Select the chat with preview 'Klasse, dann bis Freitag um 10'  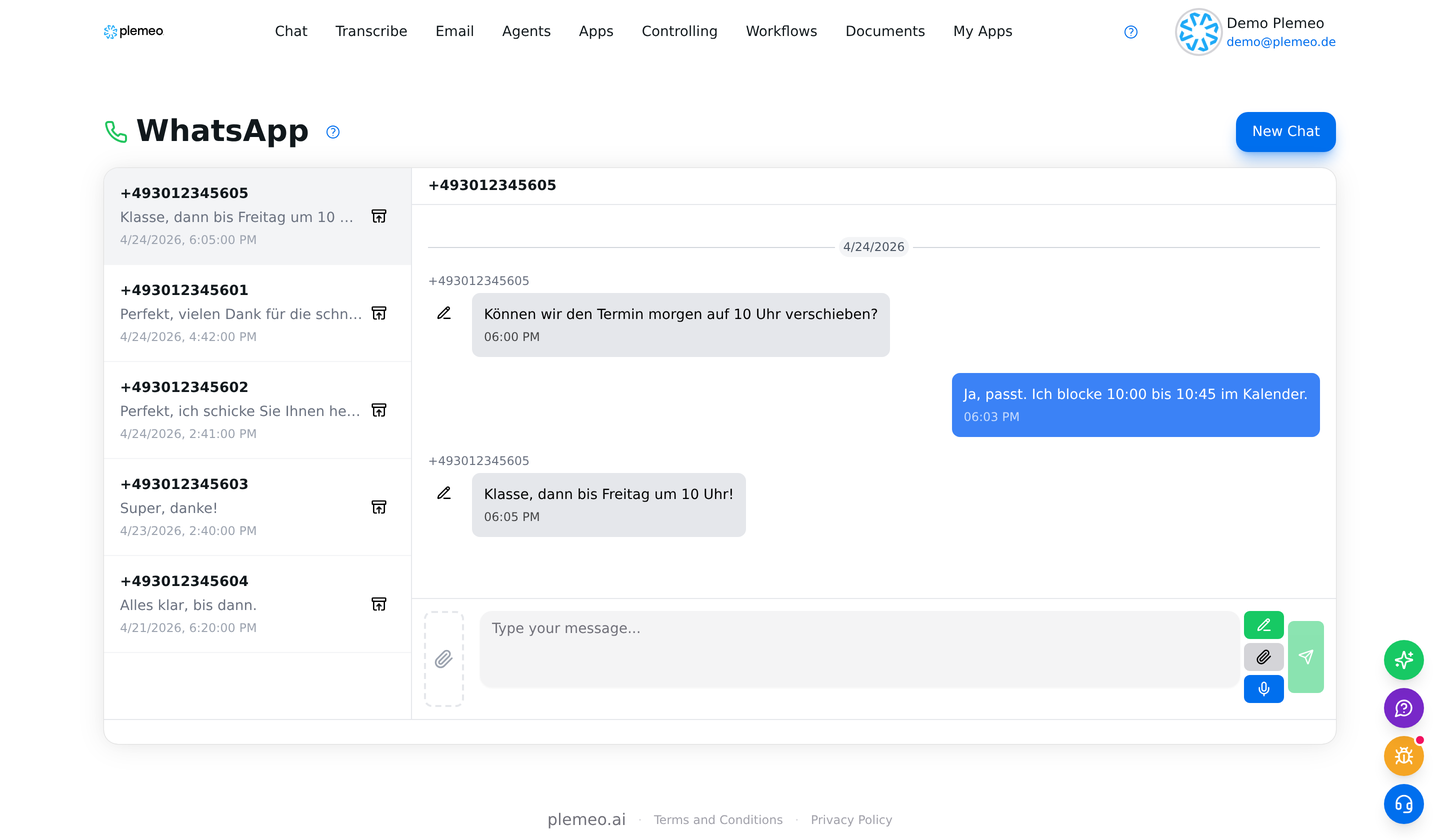click(258, 217)
